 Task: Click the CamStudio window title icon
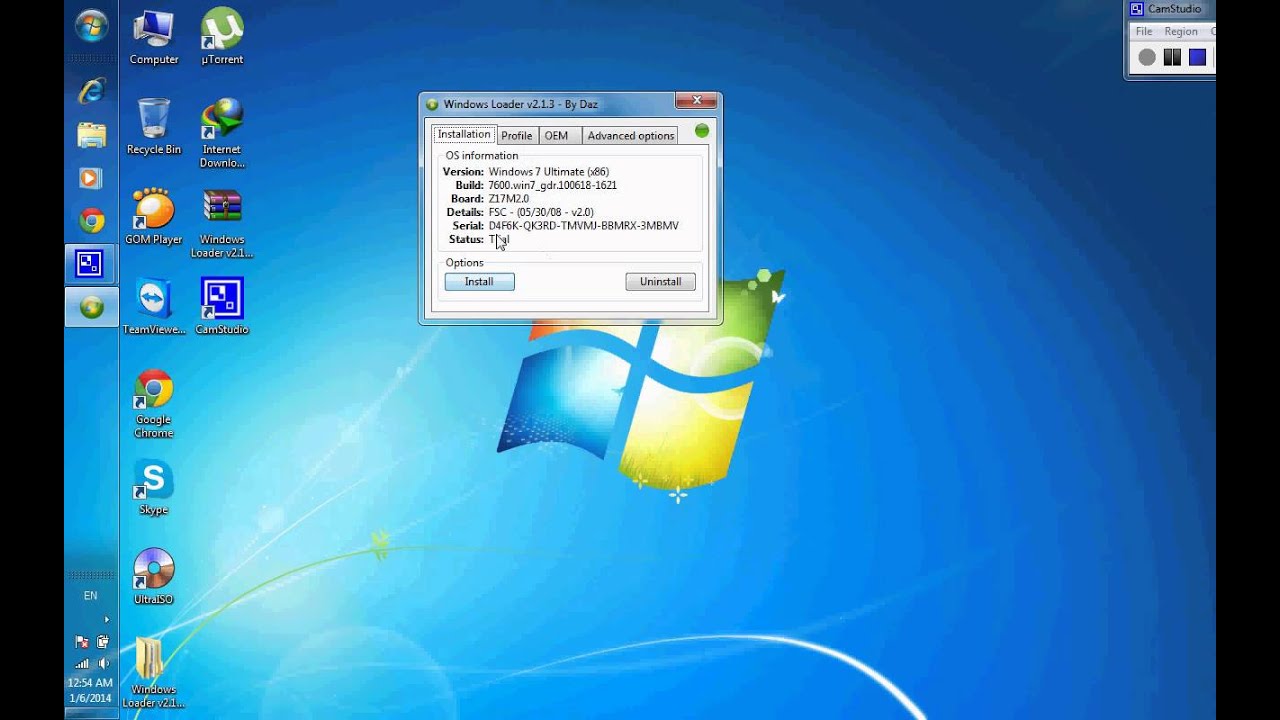(1136, 9)
